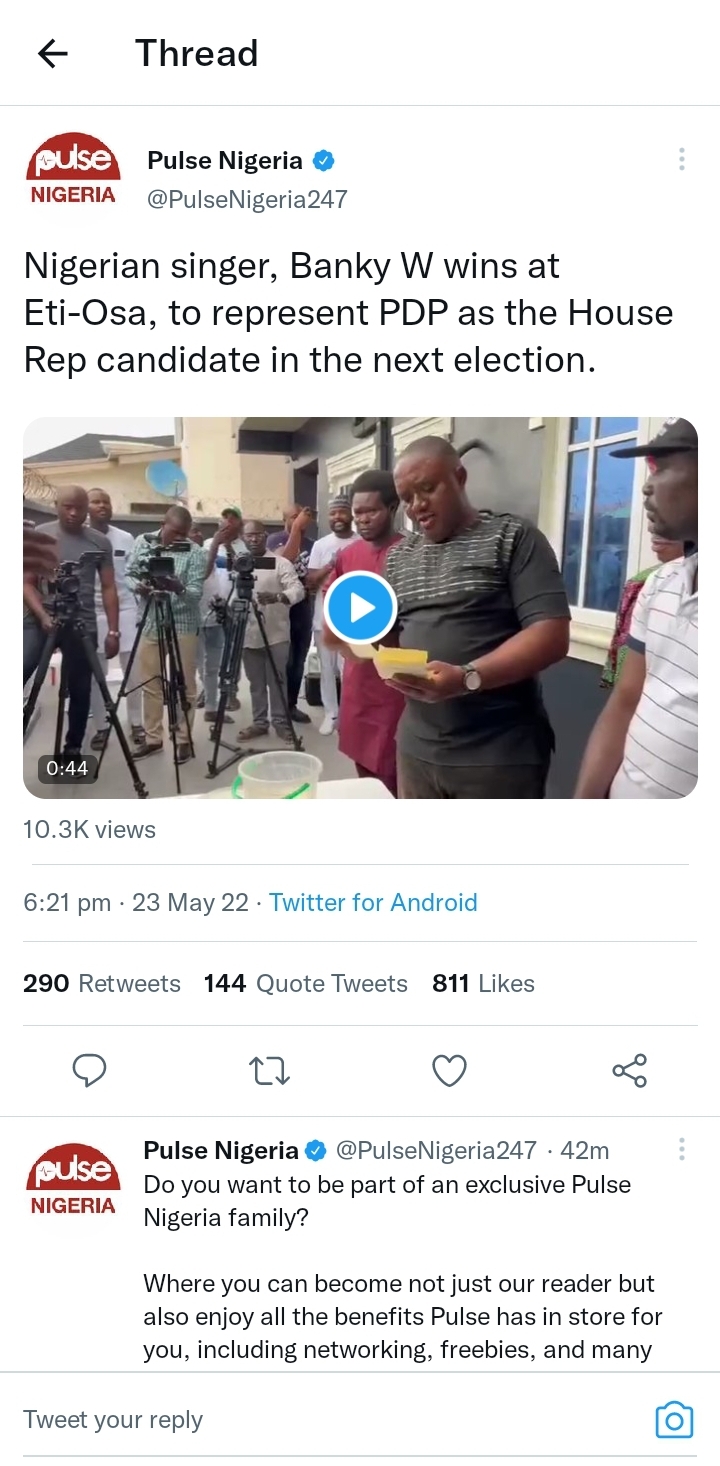The height and width of the screenshot is (1466, 720).
Task: Open the main tweet's three-dot overflow menu
Action: coord(681,159)
